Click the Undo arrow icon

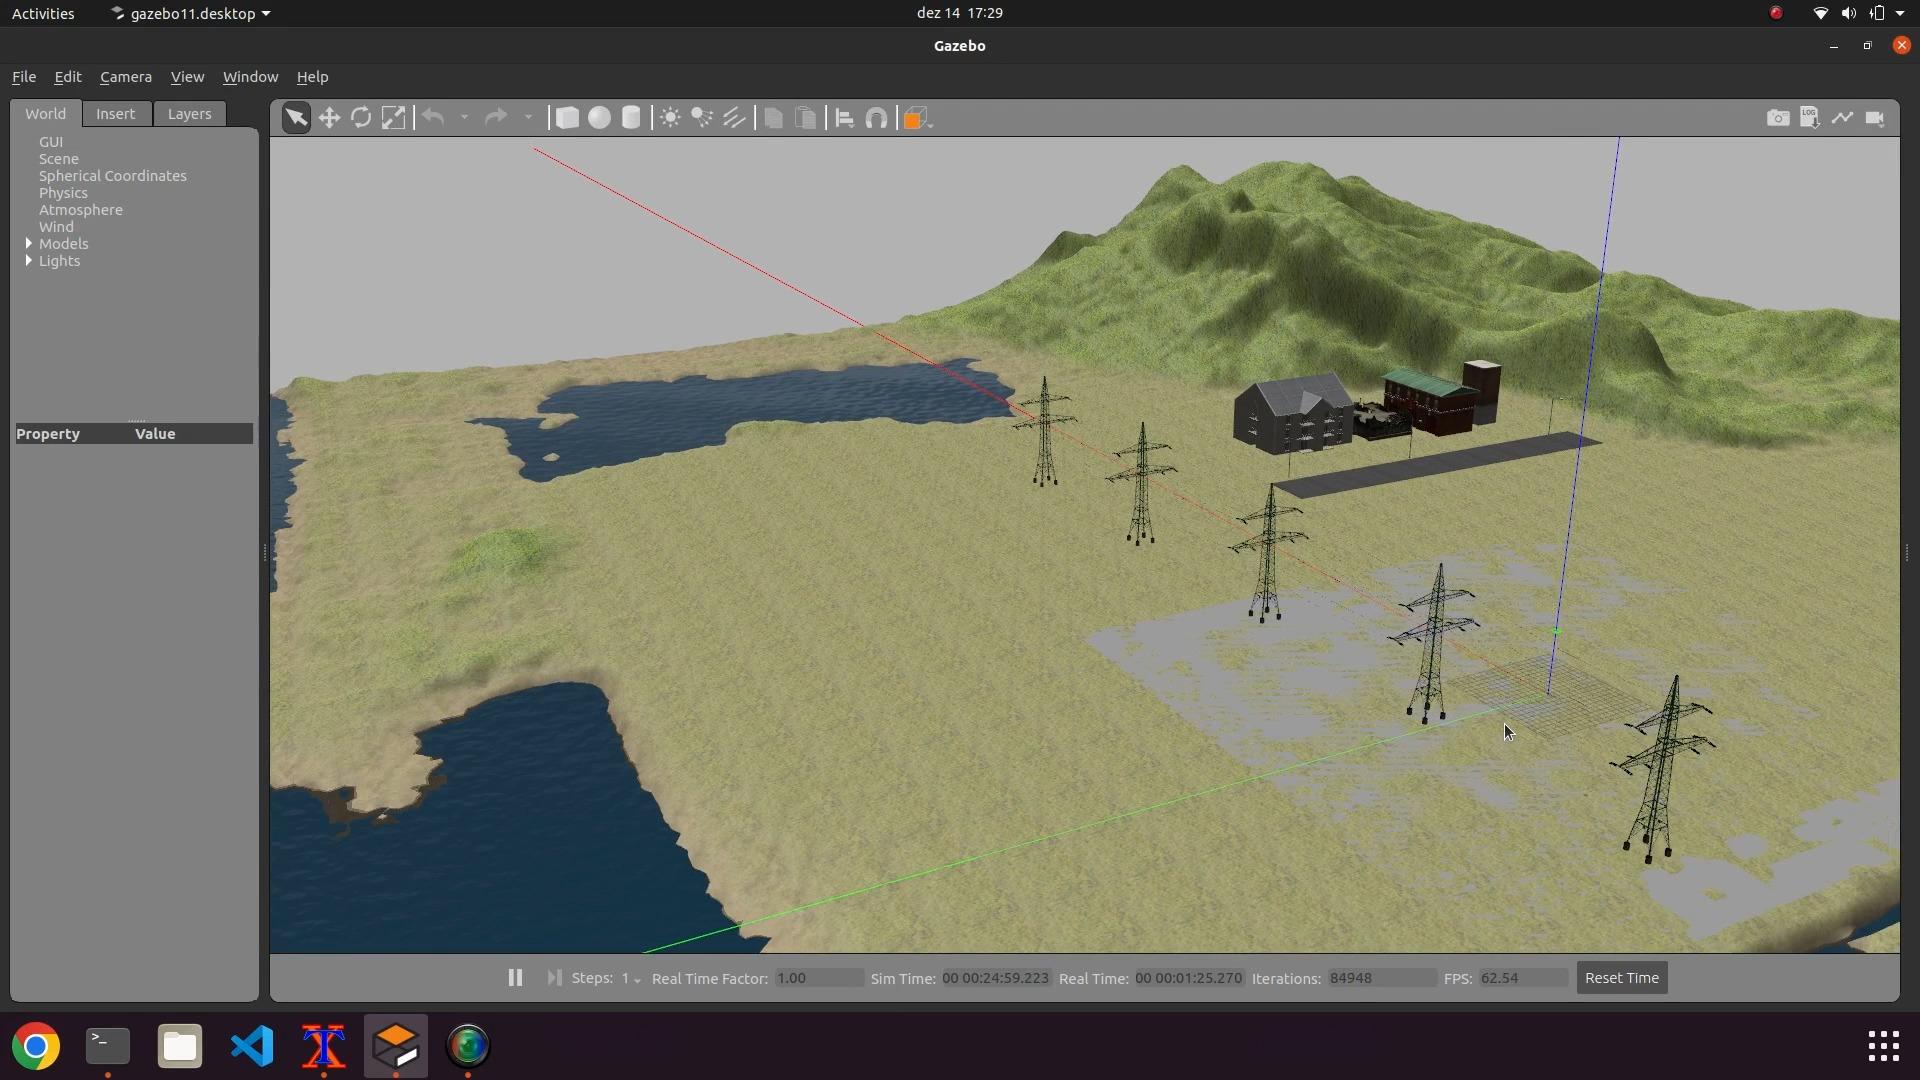tap(433, 118)
